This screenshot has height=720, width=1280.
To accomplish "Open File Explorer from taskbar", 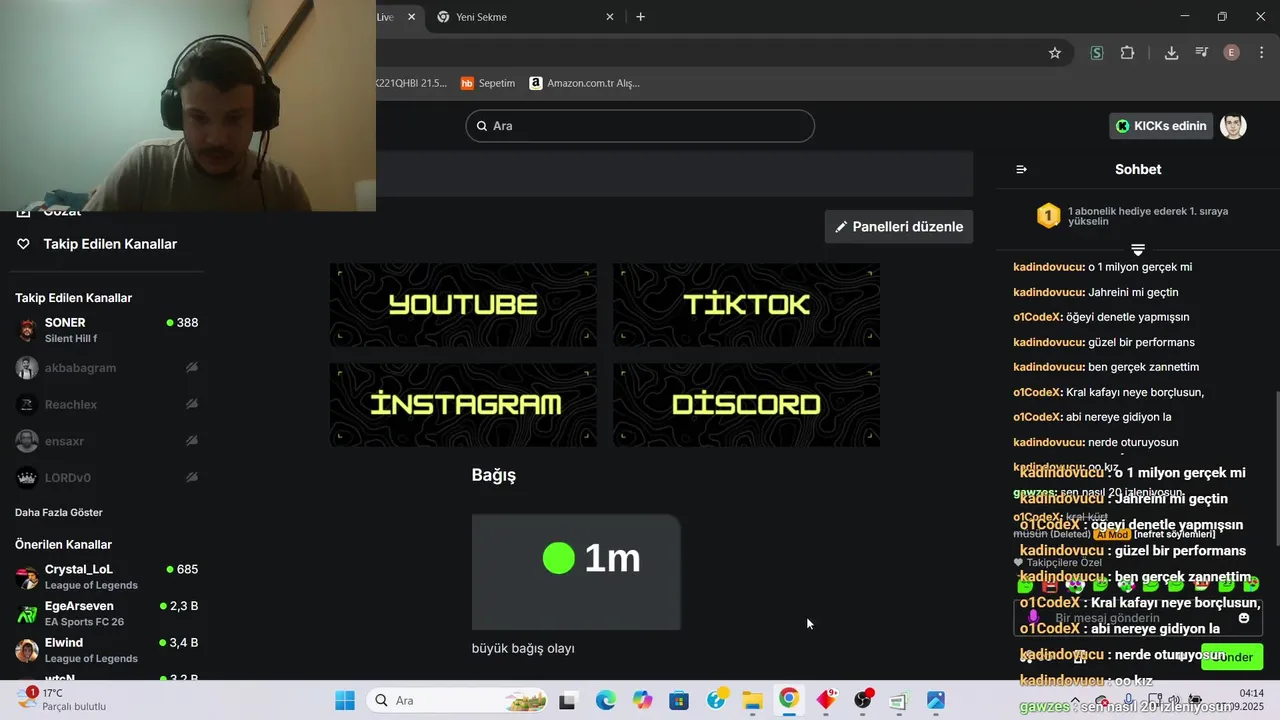I will click(x=752, y=700).
